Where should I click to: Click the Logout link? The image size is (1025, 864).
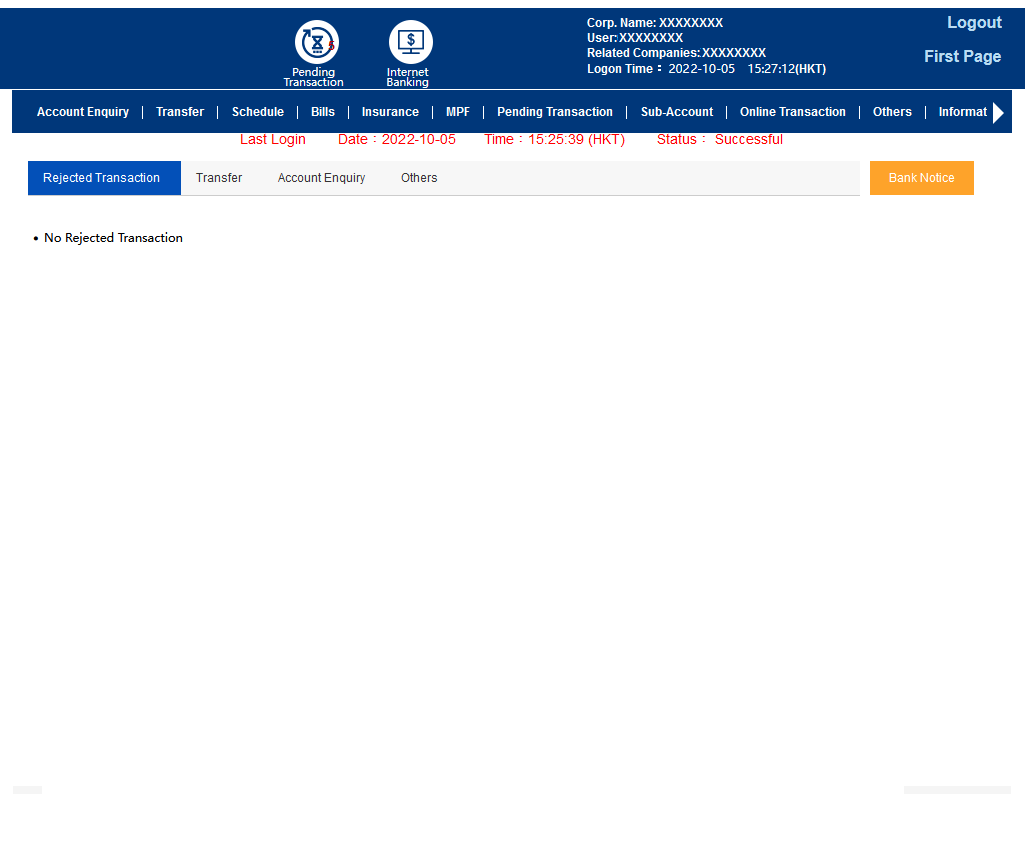point(974,23)
